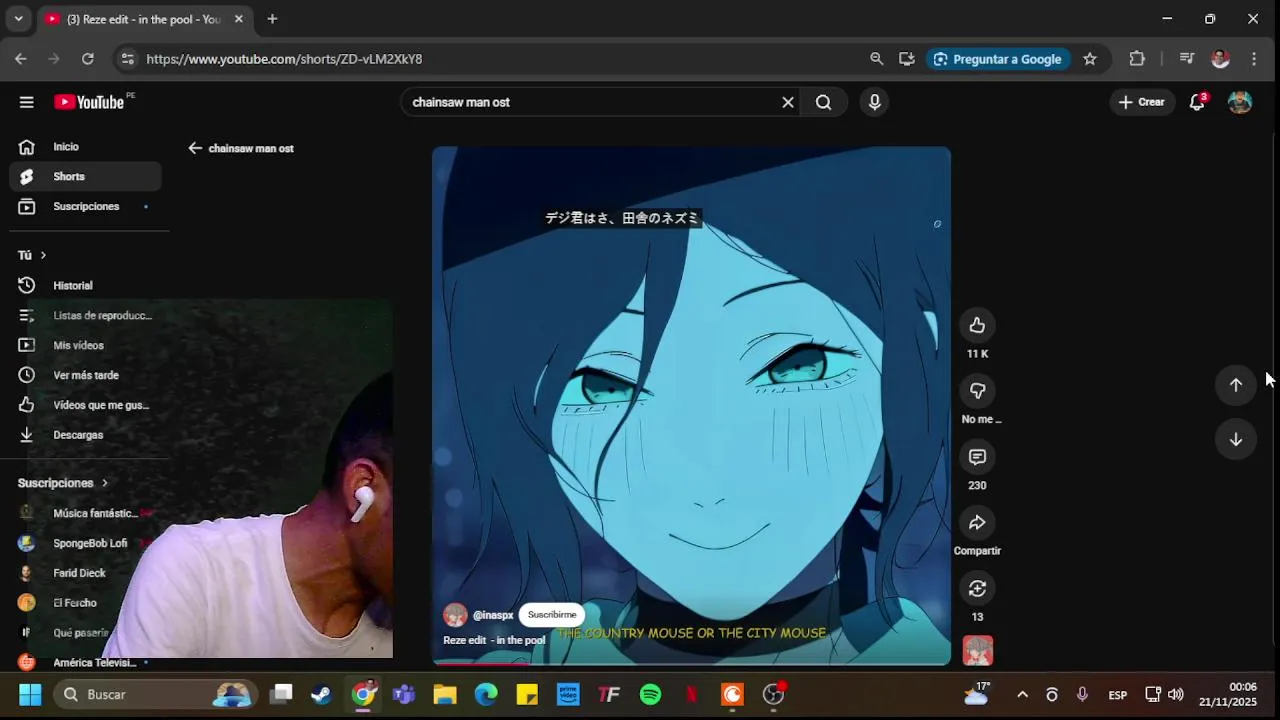Go back in the browser
The width and height of the screenshot is (1280, 720).
click(21, 59)
